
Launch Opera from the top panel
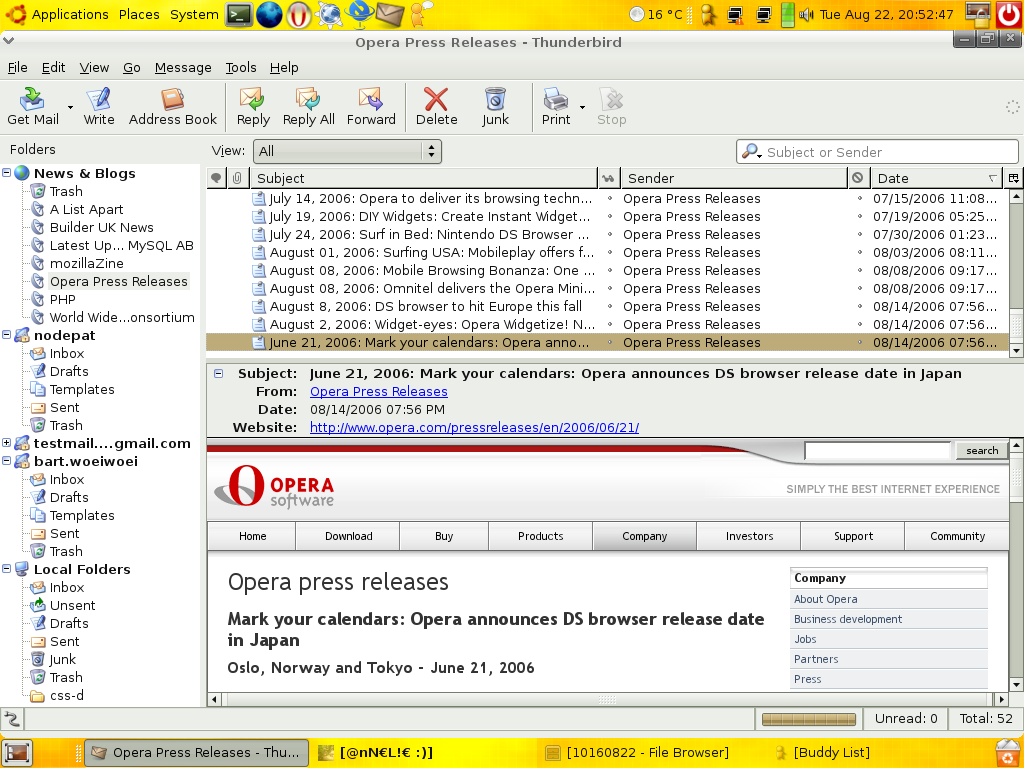299,14
